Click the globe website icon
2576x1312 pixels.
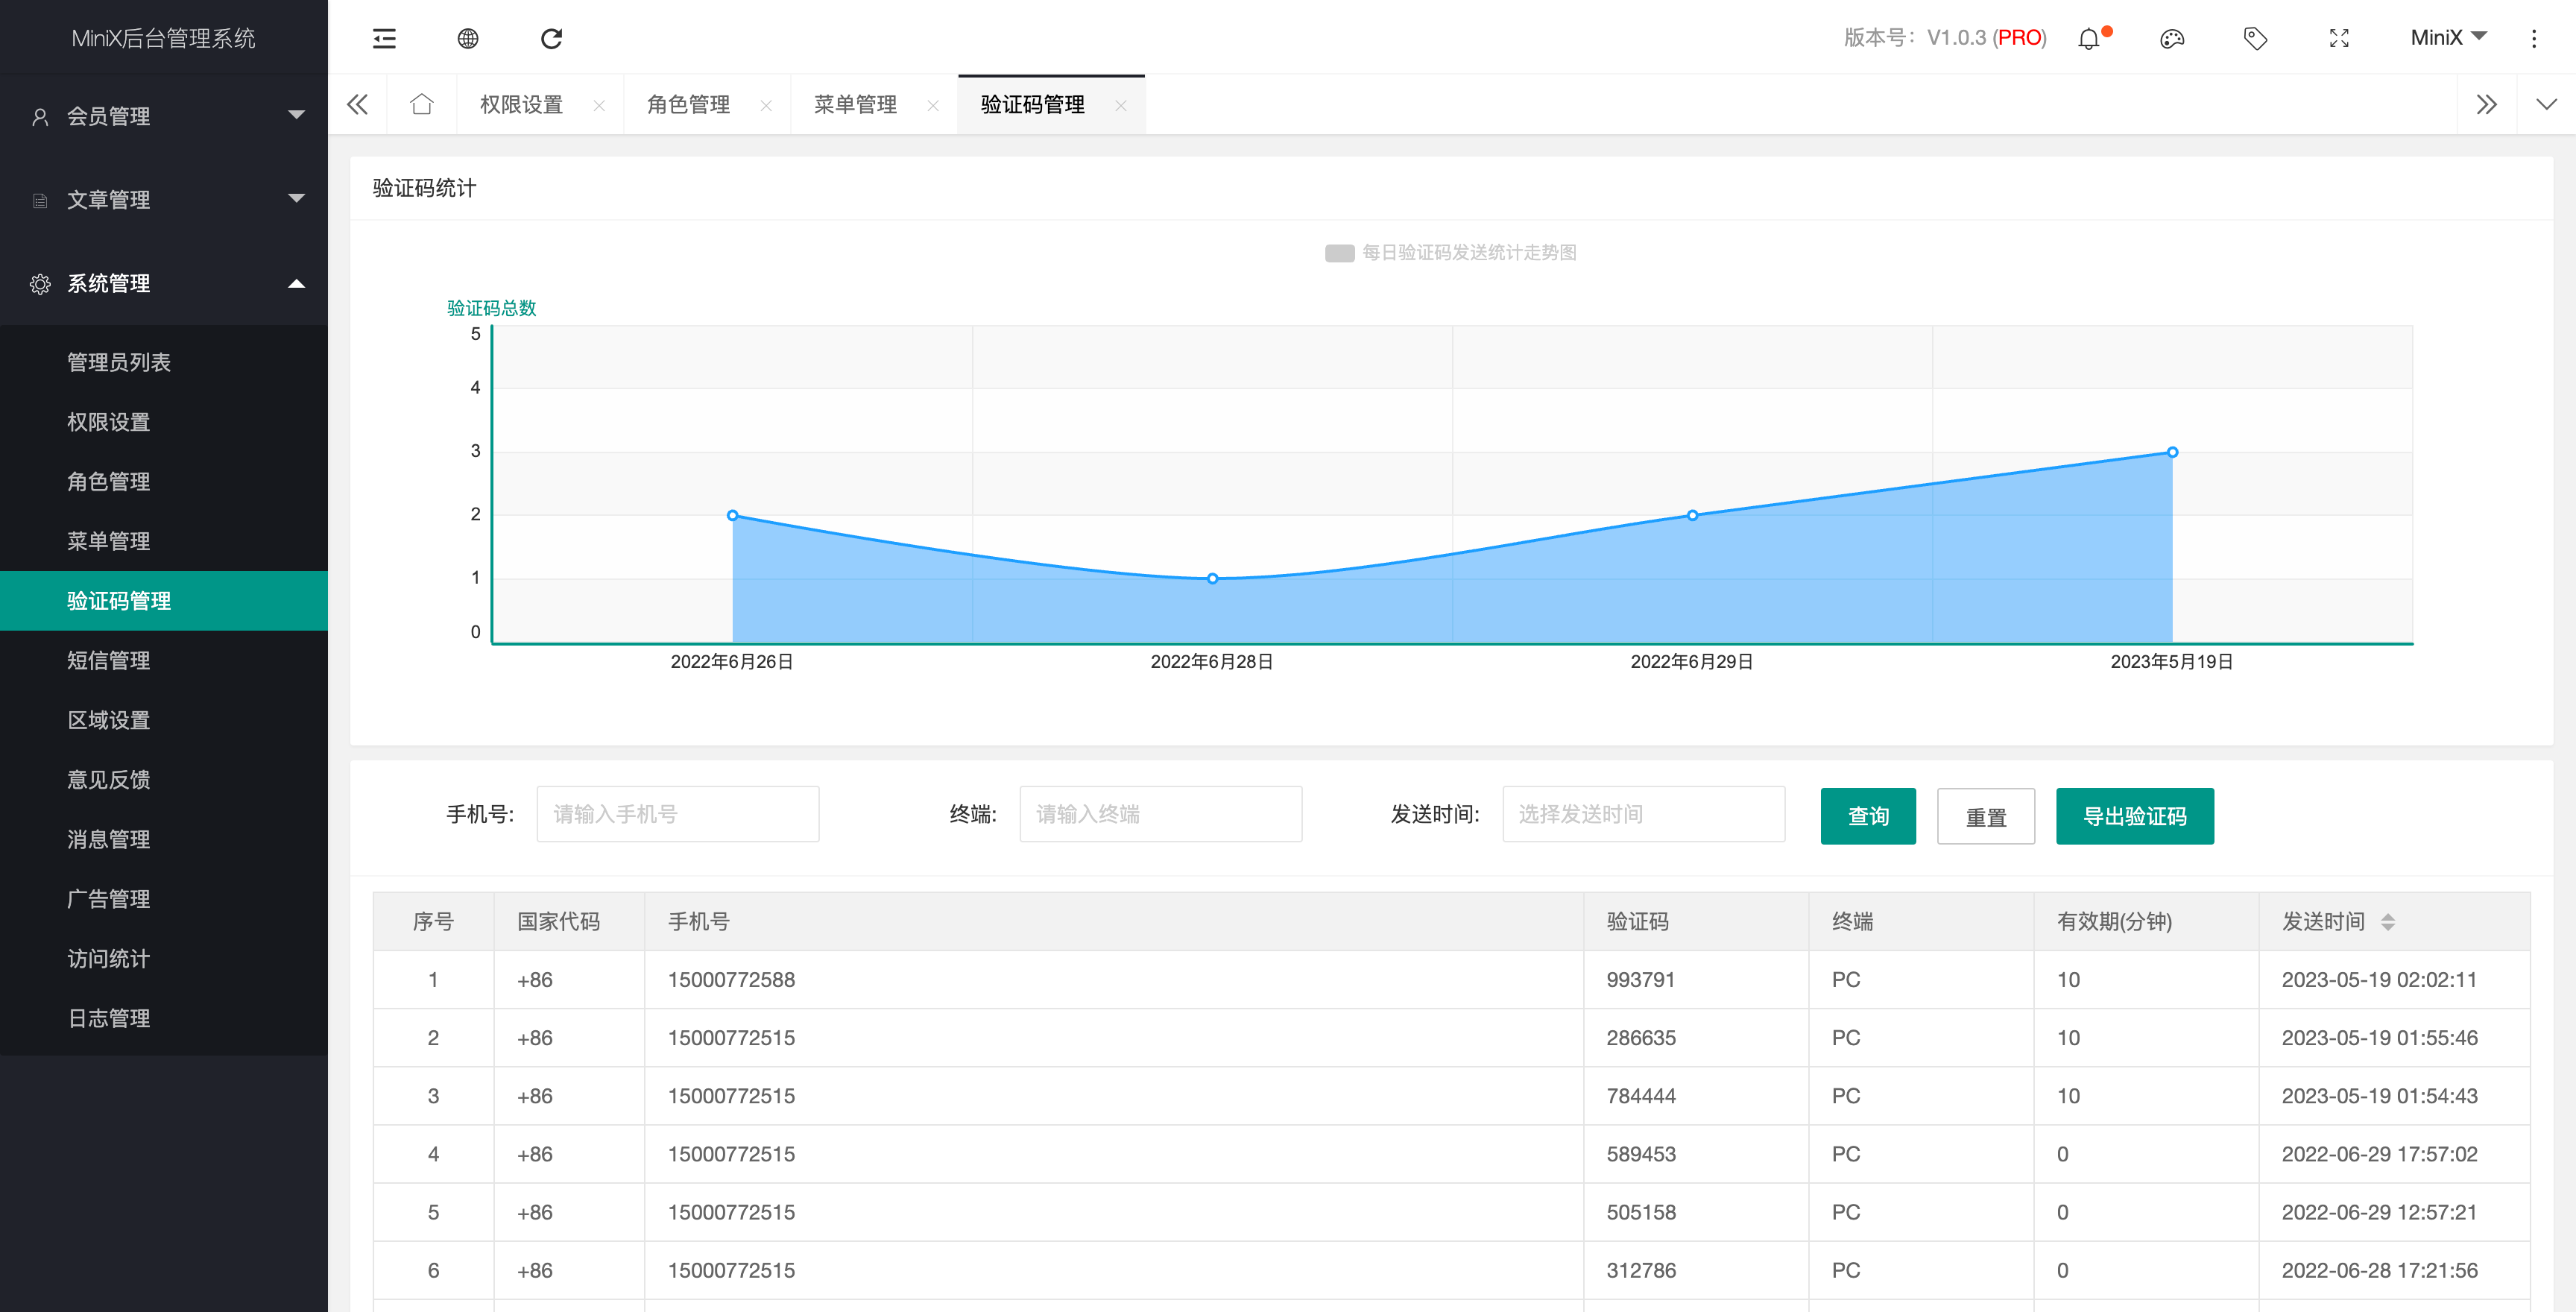tap(468, 38)
